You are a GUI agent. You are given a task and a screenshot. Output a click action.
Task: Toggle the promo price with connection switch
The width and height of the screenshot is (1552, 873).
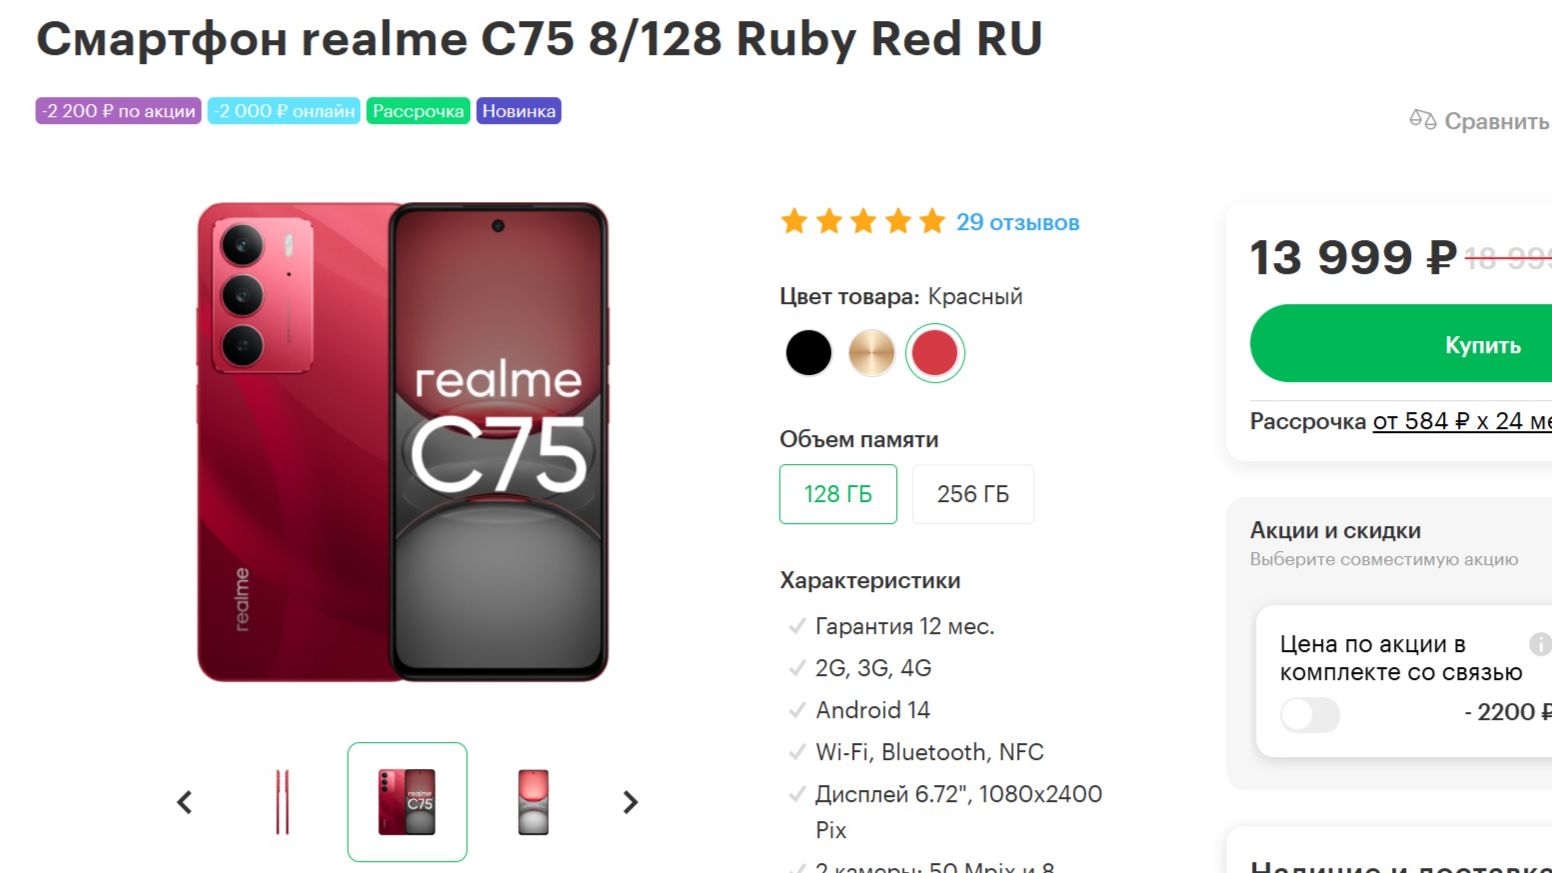tap(1310, 714)
